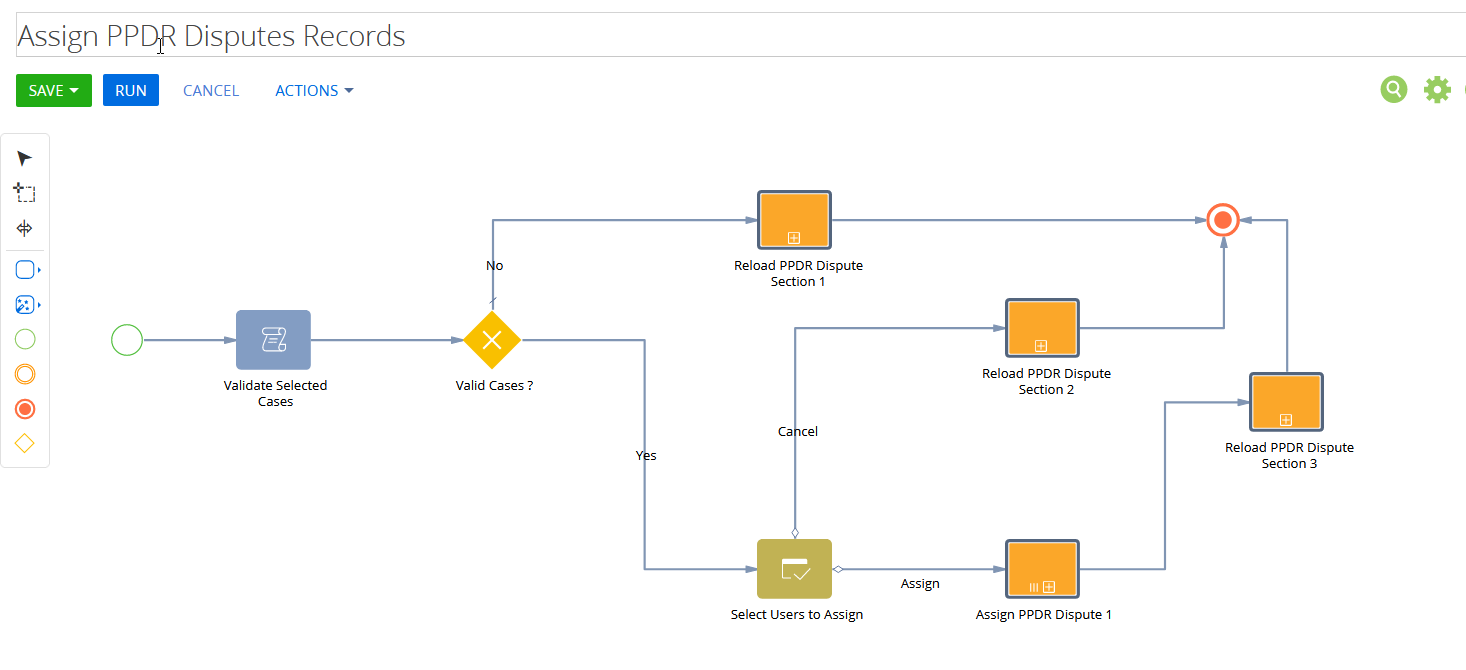Select the Select Users to Assign user task
Screen dimensions: 1466x670
[795, 569]
